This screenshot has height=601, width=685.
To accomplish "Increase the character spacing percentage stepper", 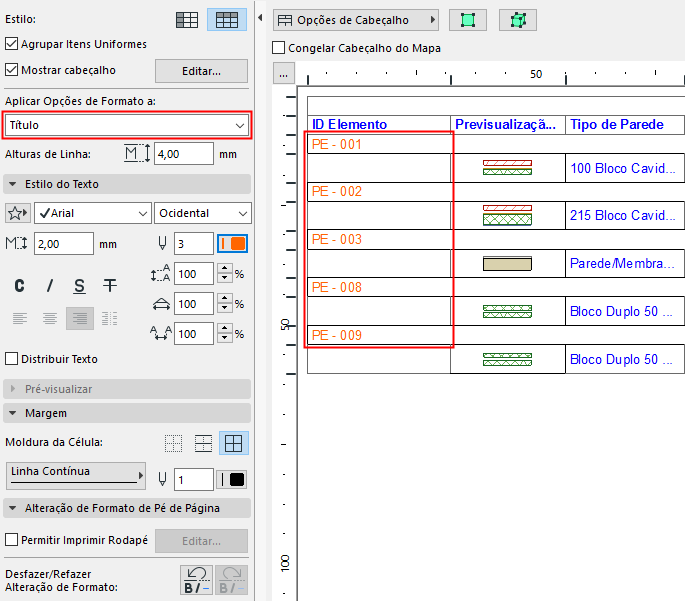I will point(225,328).
